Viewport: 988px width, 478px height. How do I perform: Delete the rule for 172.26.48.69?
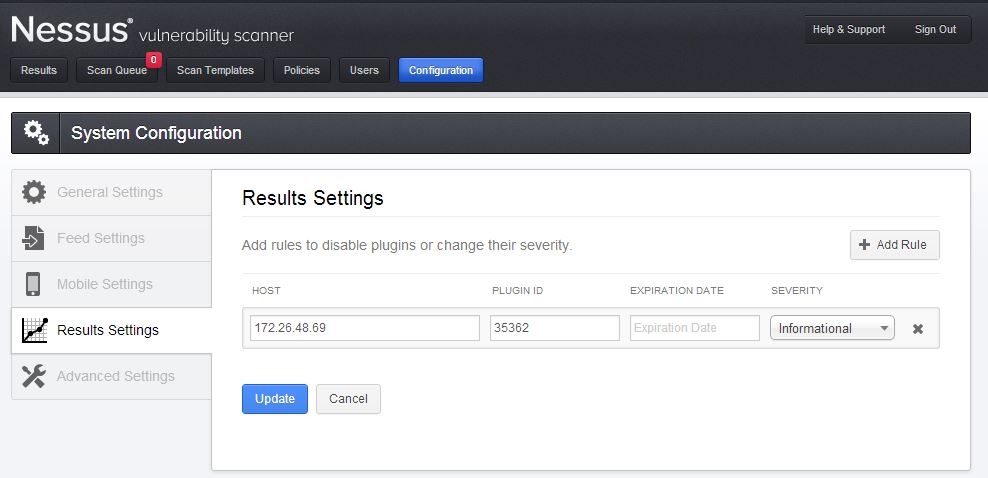click(918, 328)
